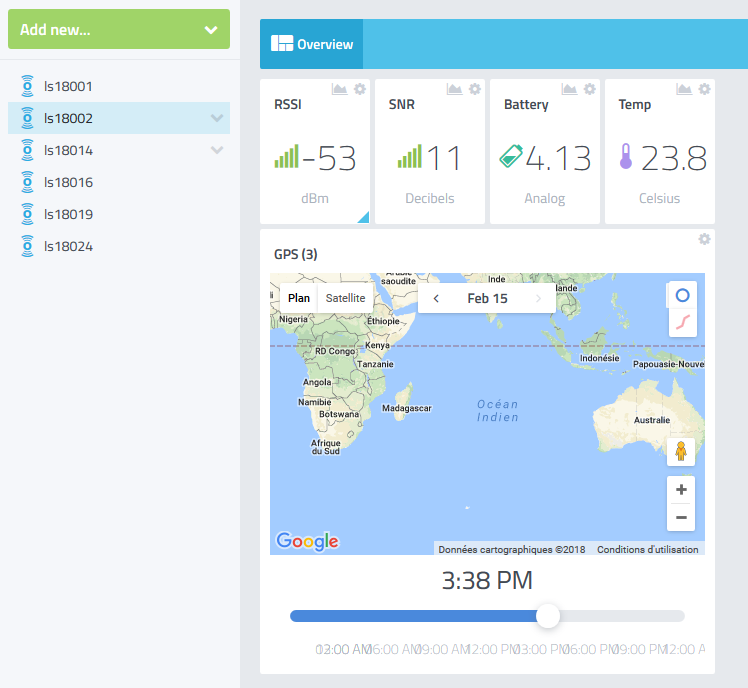
Task: Click the Street View pegman icon
Action: tap(681, 451)
